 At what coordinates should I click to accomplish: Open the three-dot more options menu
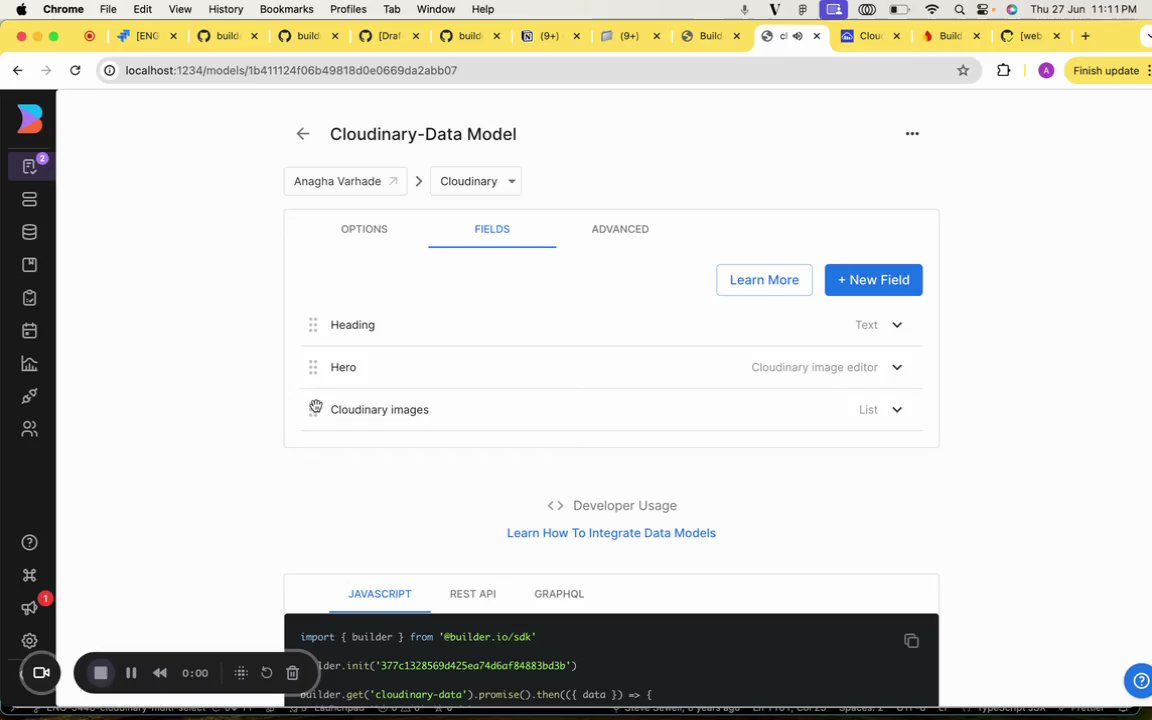coord(912,133)
